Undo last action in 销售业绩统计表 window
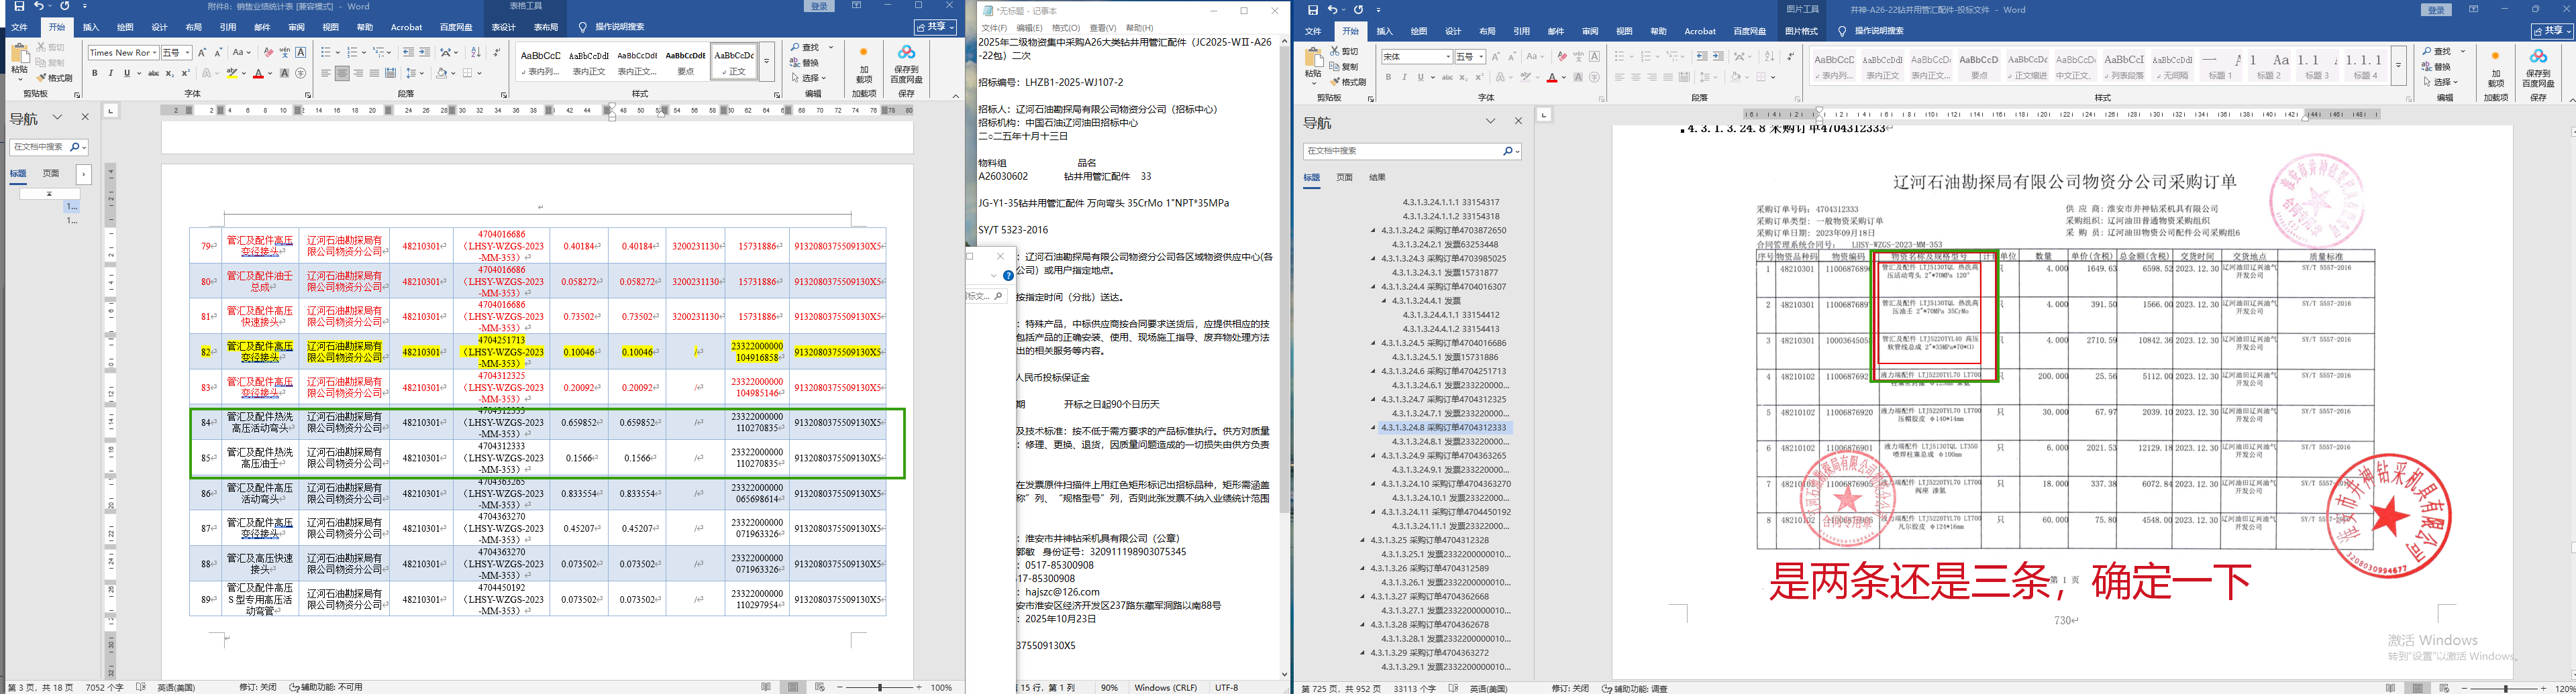 coord(39,7)
